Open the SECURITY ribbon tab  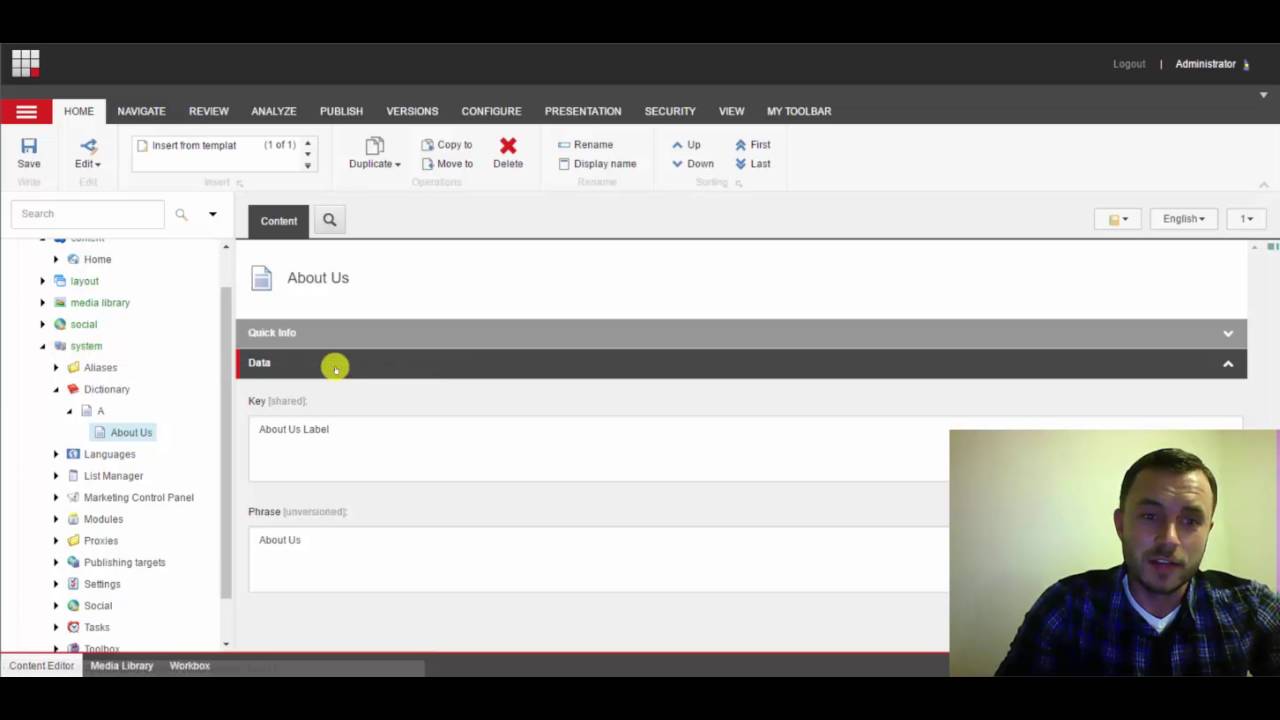pyautogui.click(x=670, y=111)
